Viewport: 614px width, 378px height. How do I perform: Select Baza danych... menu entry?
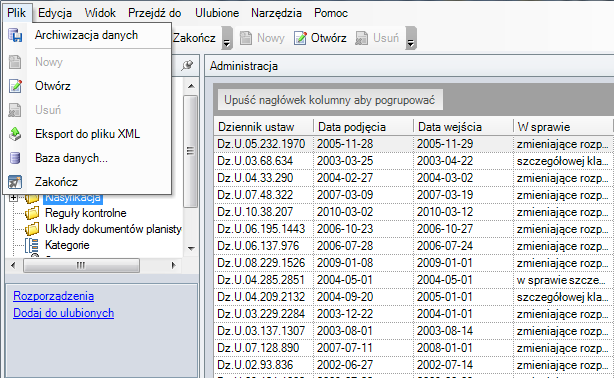point(87,158)
